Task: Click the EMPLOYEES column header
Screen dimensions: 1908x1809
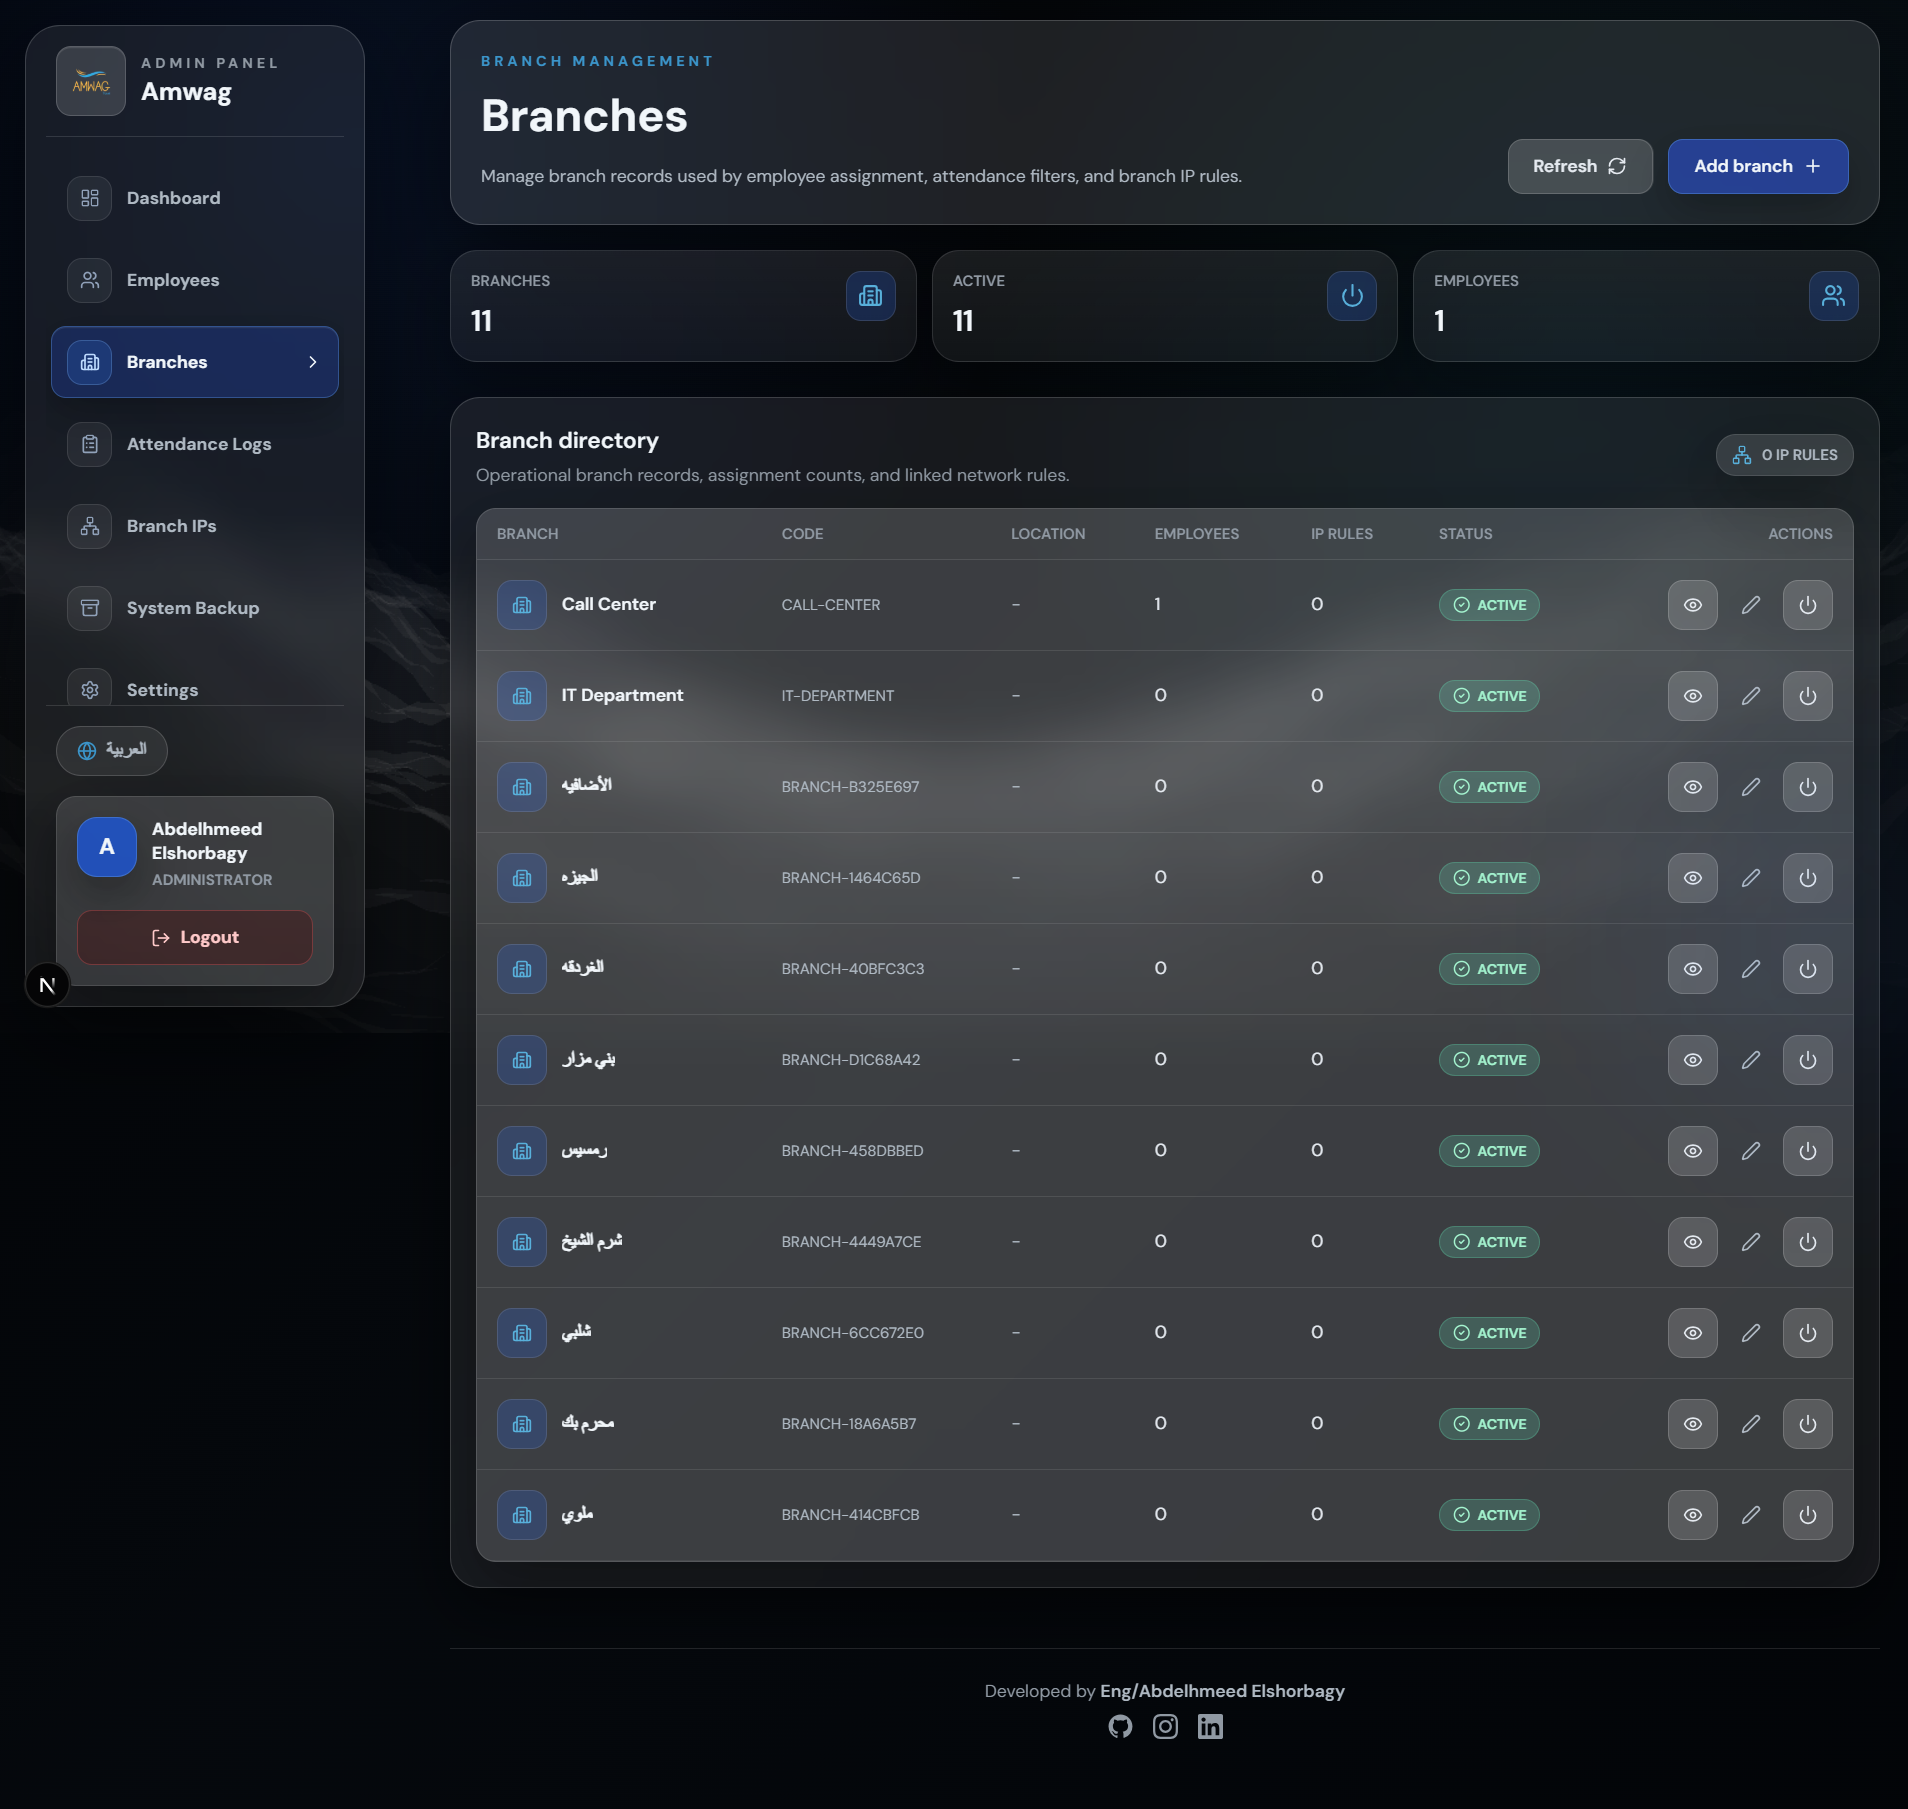Action: (x=1196, y=534)
